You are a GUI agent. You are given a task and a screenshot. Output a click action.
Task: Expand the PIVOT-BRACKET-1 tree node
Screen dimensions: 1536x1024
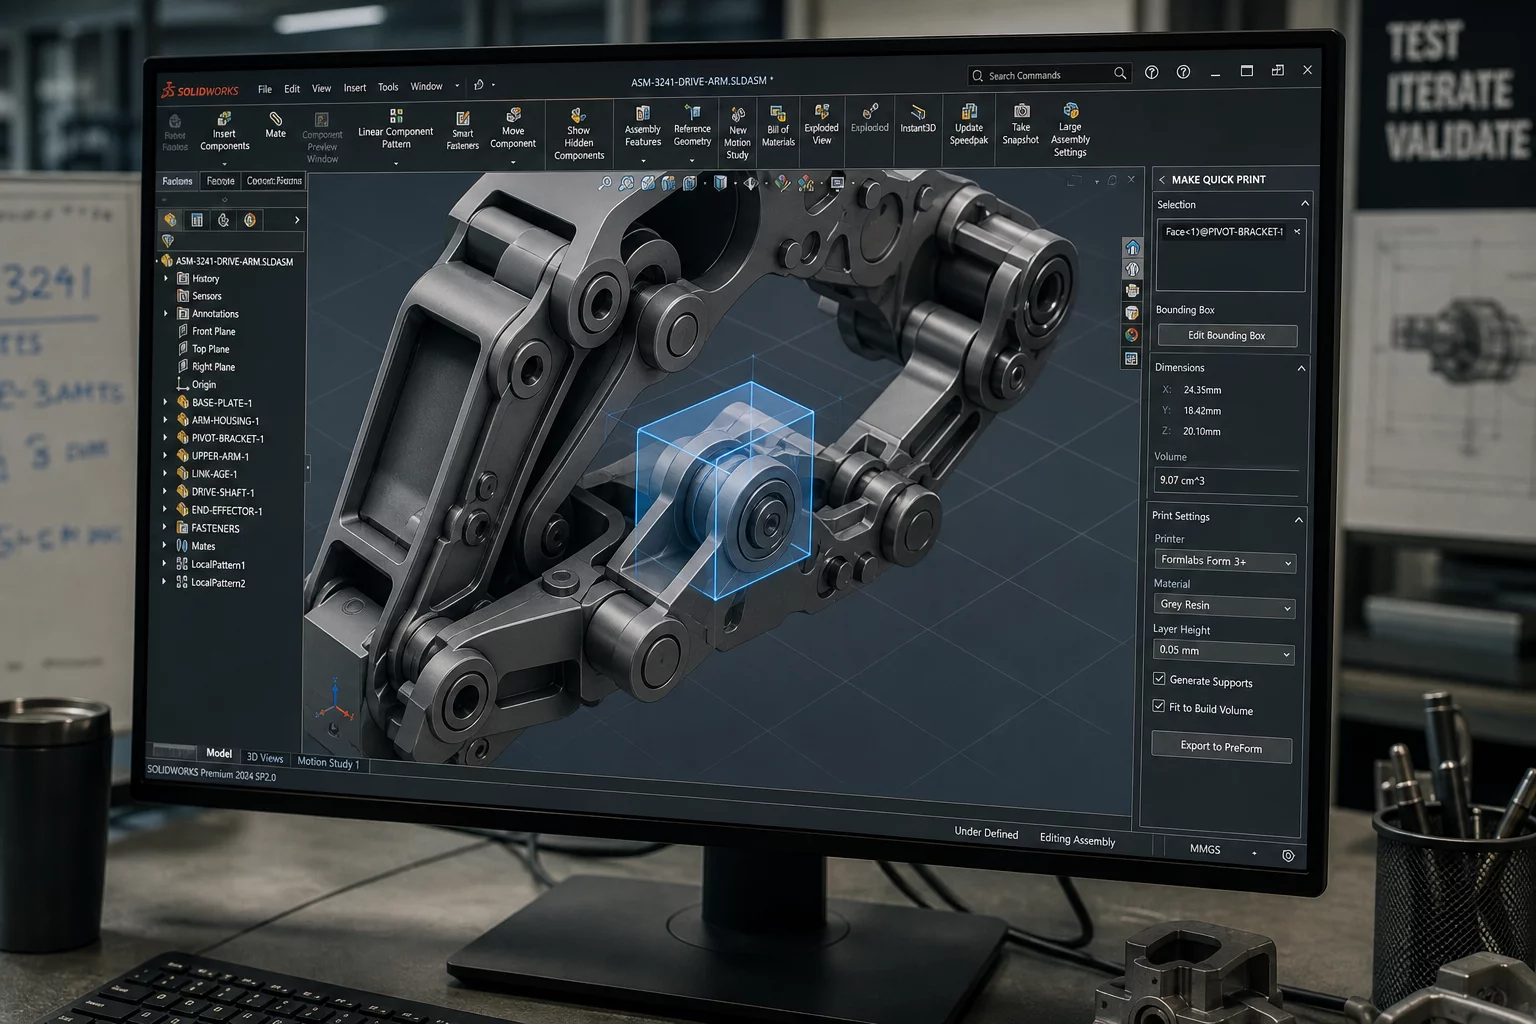pos(166,438)
